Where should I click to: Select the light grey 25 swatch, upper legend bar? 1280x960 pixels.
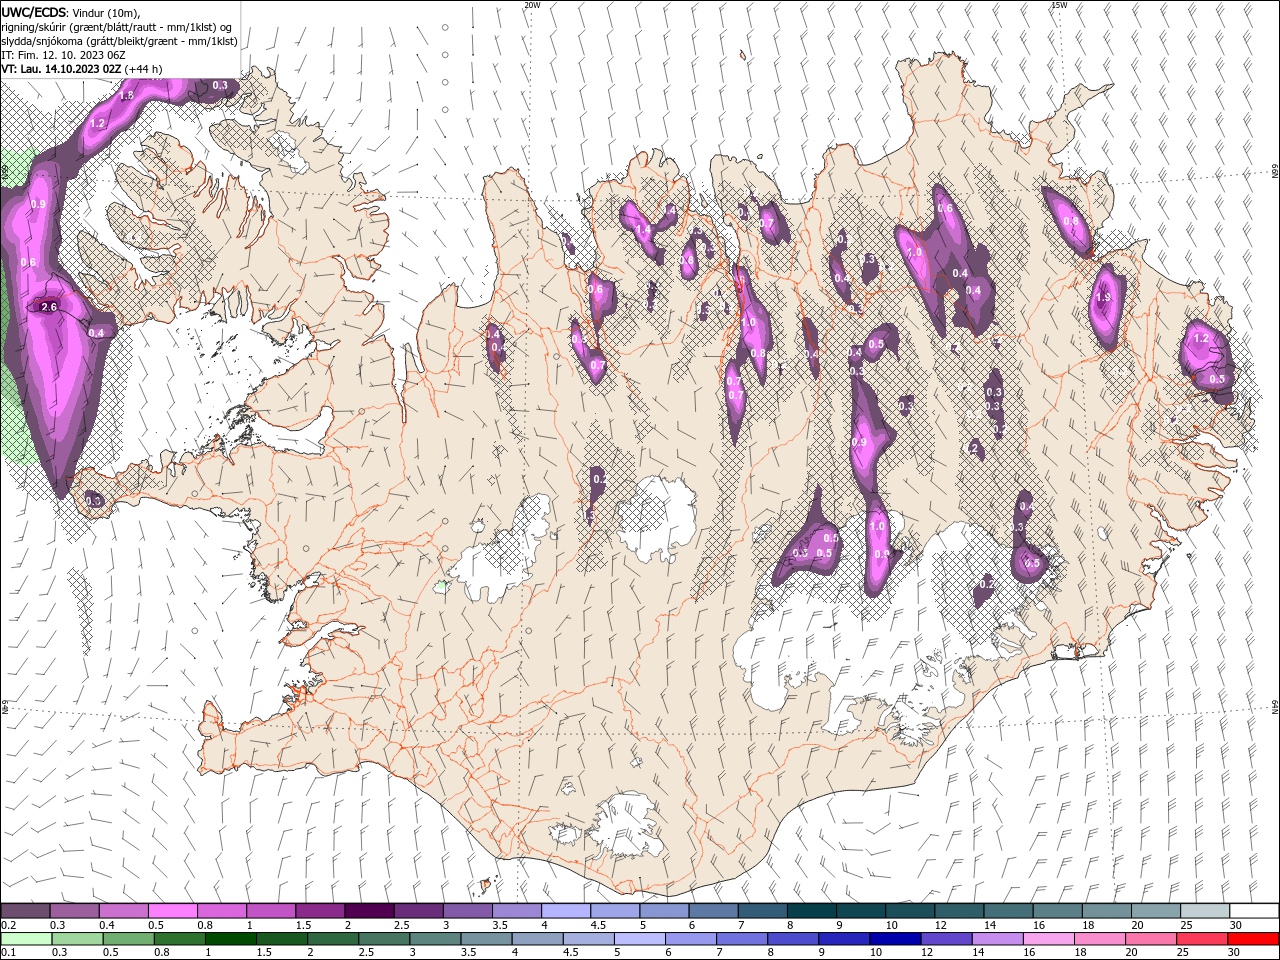coord(1205,911)
